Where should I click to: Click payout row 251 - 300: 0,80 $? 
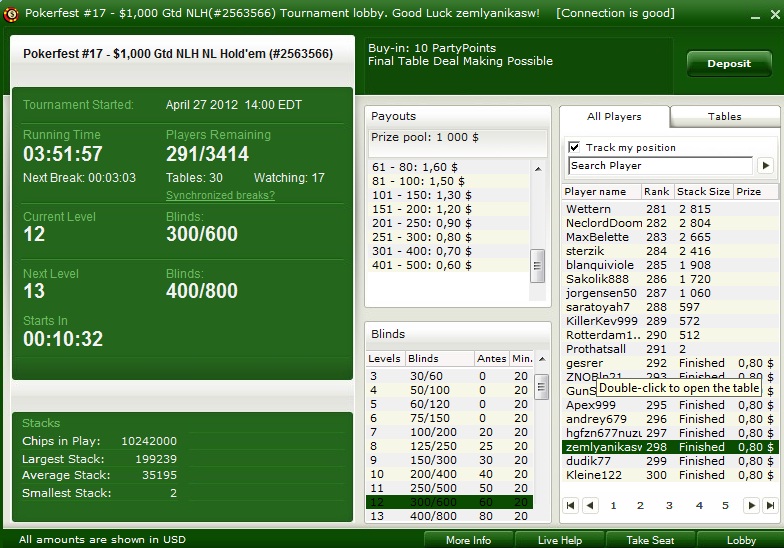click(448, 237)
